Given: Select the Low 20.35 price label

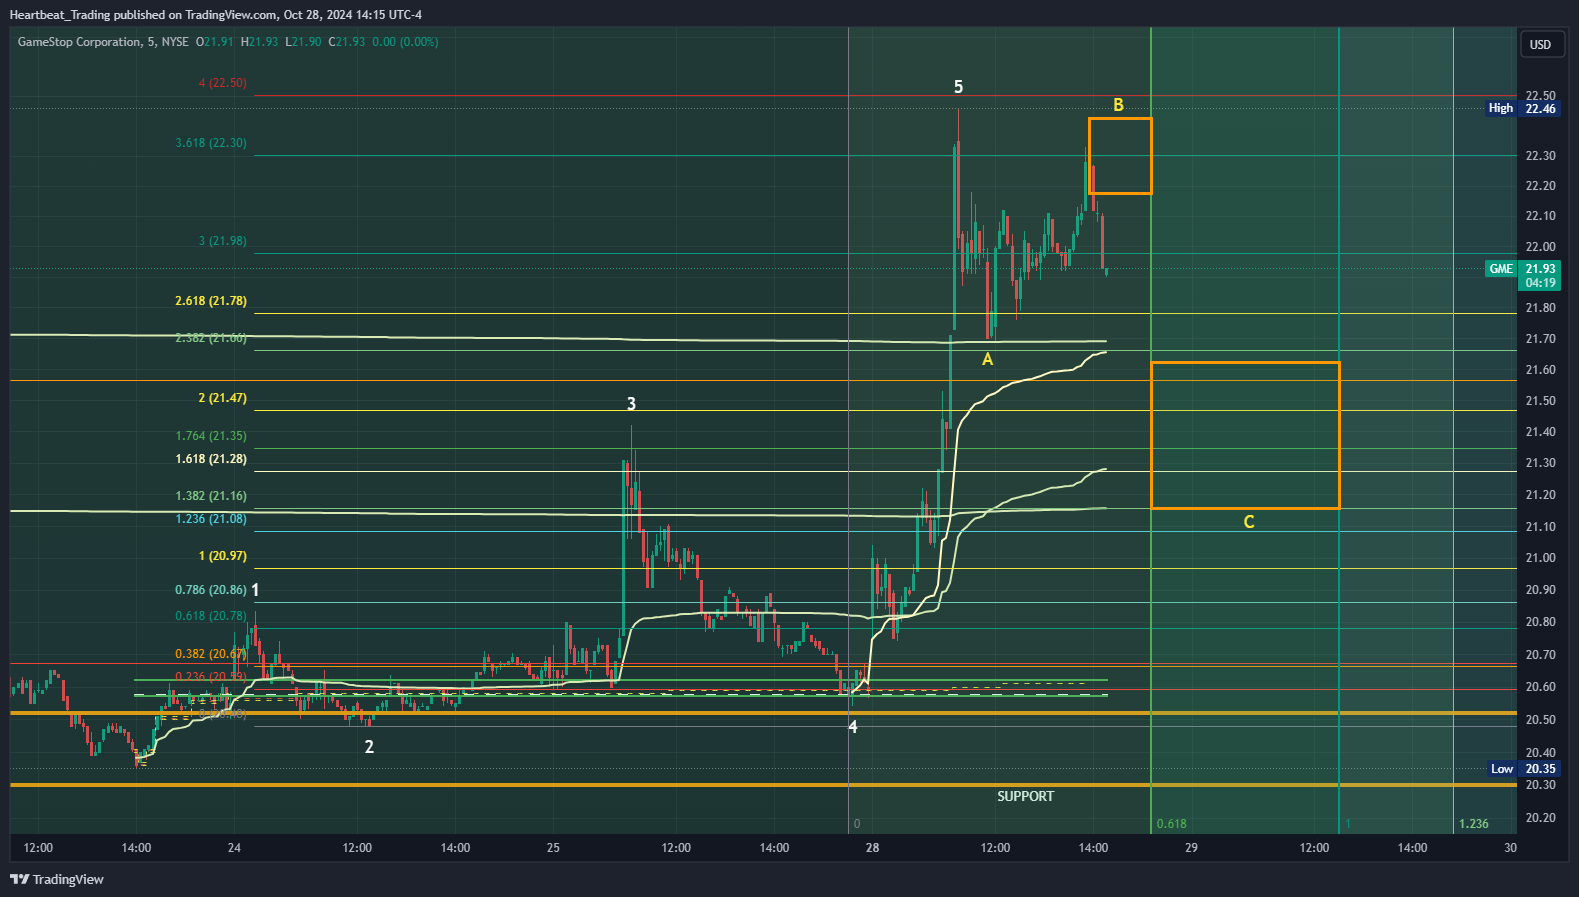Looking at the screenshot, I should pyautogui.click(x=1523, y=769).
